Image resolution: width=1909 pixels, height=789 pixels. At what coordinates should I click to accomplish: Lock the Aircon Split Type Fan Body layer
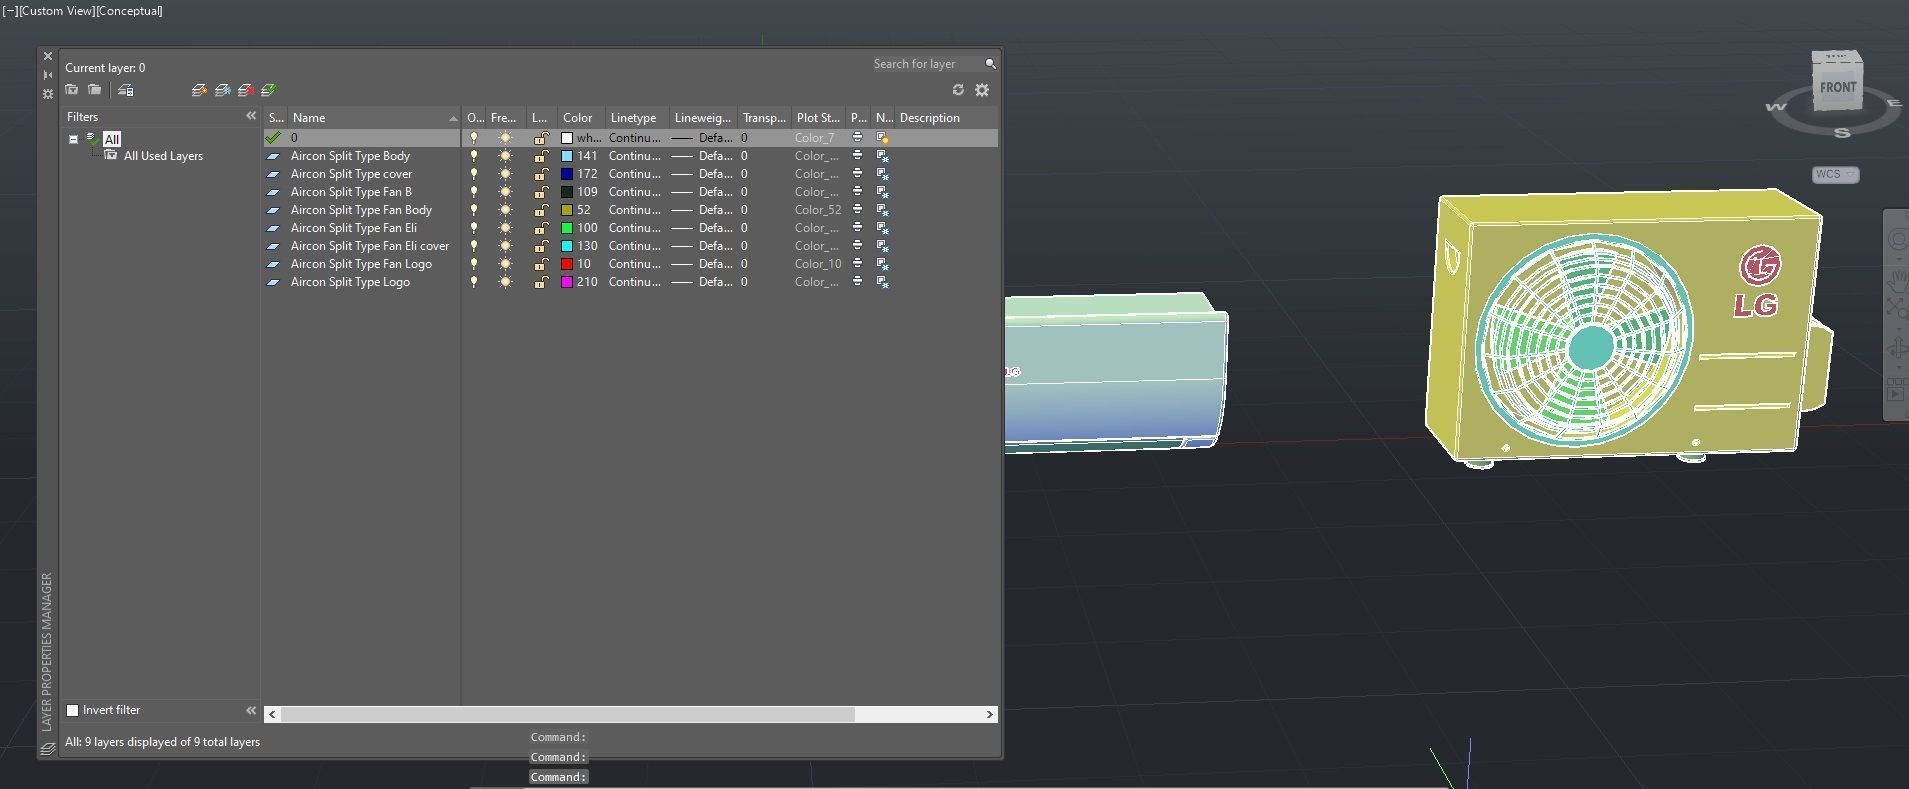[x=540, y=210]
